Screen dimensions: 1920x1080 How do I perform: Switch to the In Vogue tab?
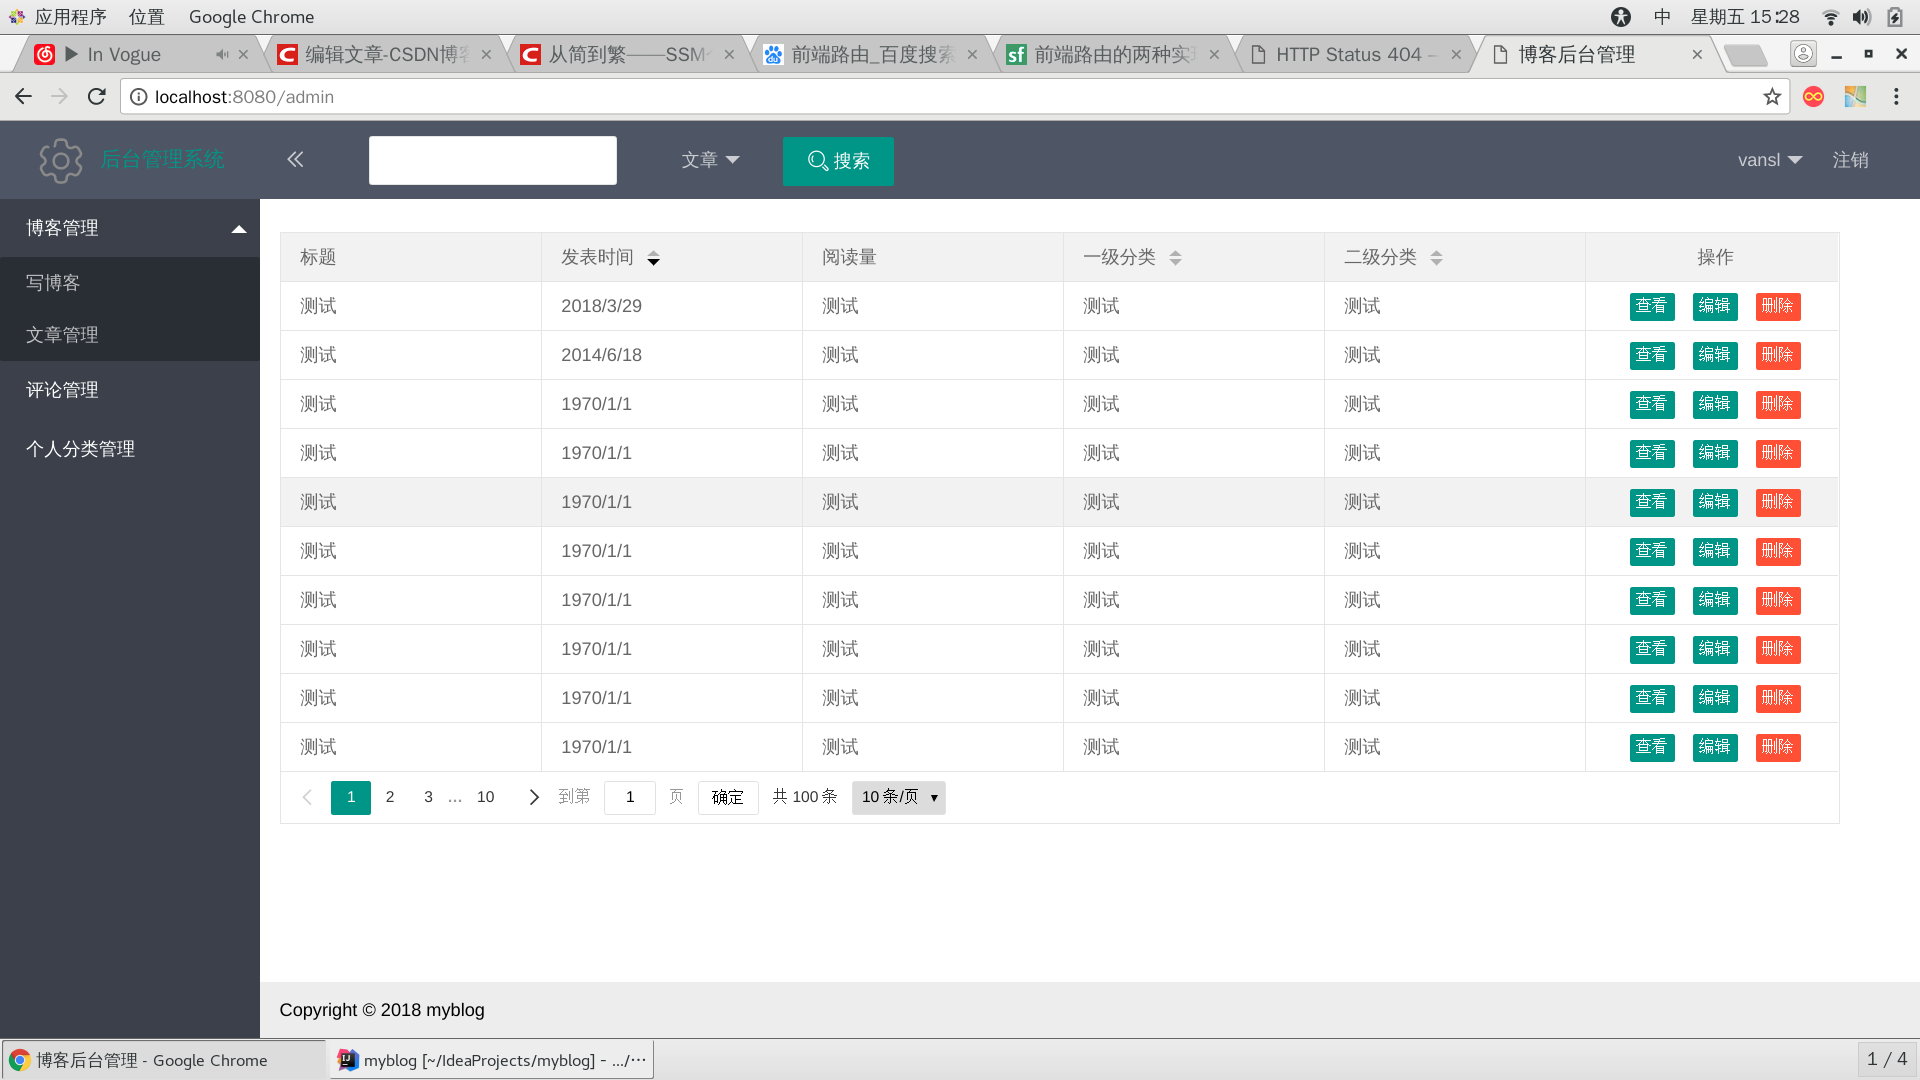tap(140, 54)
